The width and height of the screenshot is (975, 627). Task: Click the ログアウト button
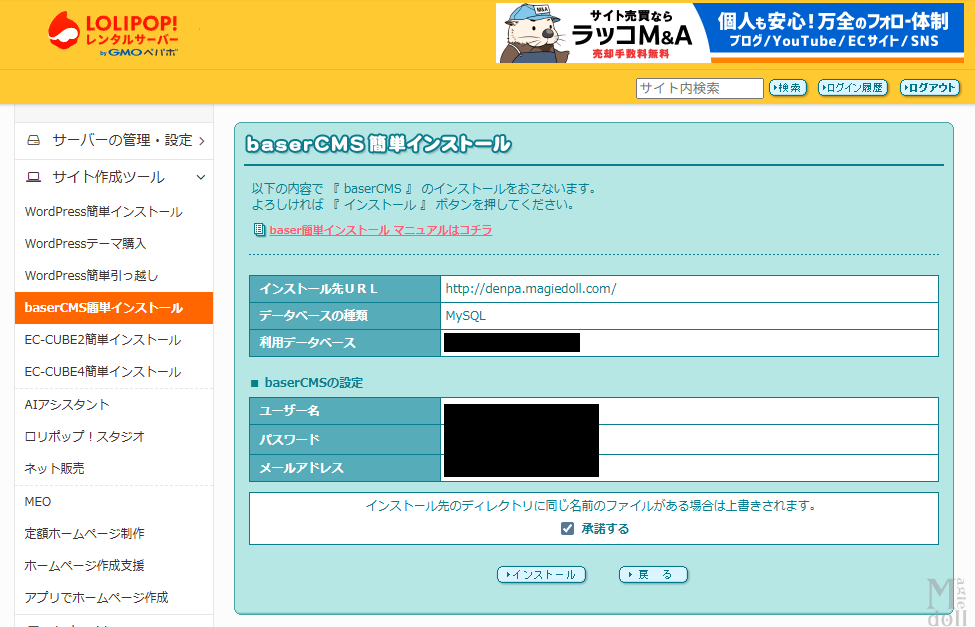click(x=929, y=88)
